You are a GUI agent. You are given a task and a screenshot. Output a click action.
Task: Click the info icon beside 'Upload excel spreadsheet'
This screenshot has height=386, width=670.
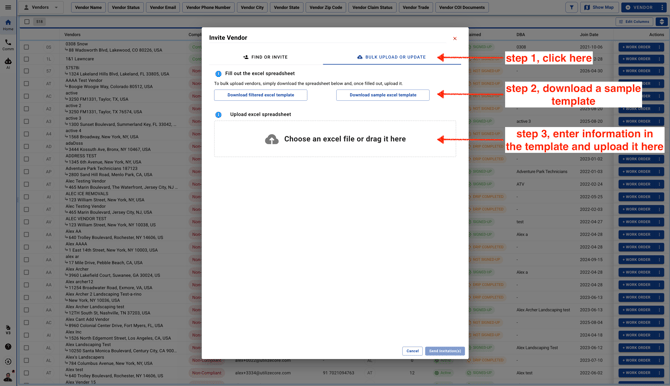[x=218, y=115]
